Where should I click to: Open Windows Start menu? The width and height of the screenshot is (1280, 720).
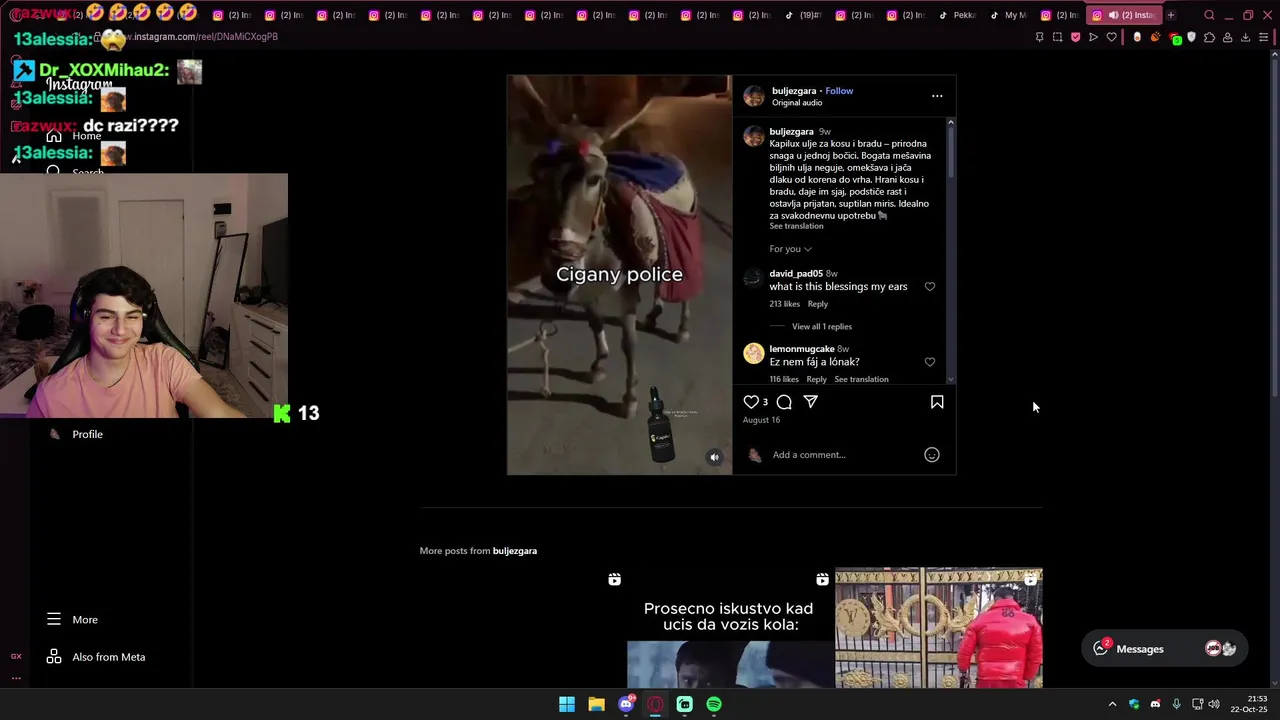click(x=567, y=704)
